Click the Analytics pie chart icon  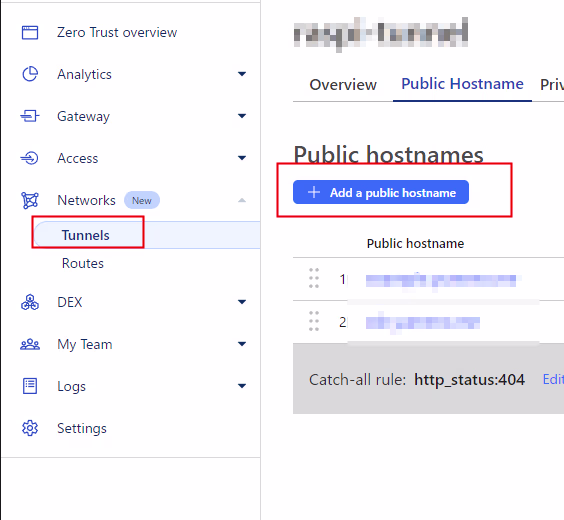[x=30, y=74]
